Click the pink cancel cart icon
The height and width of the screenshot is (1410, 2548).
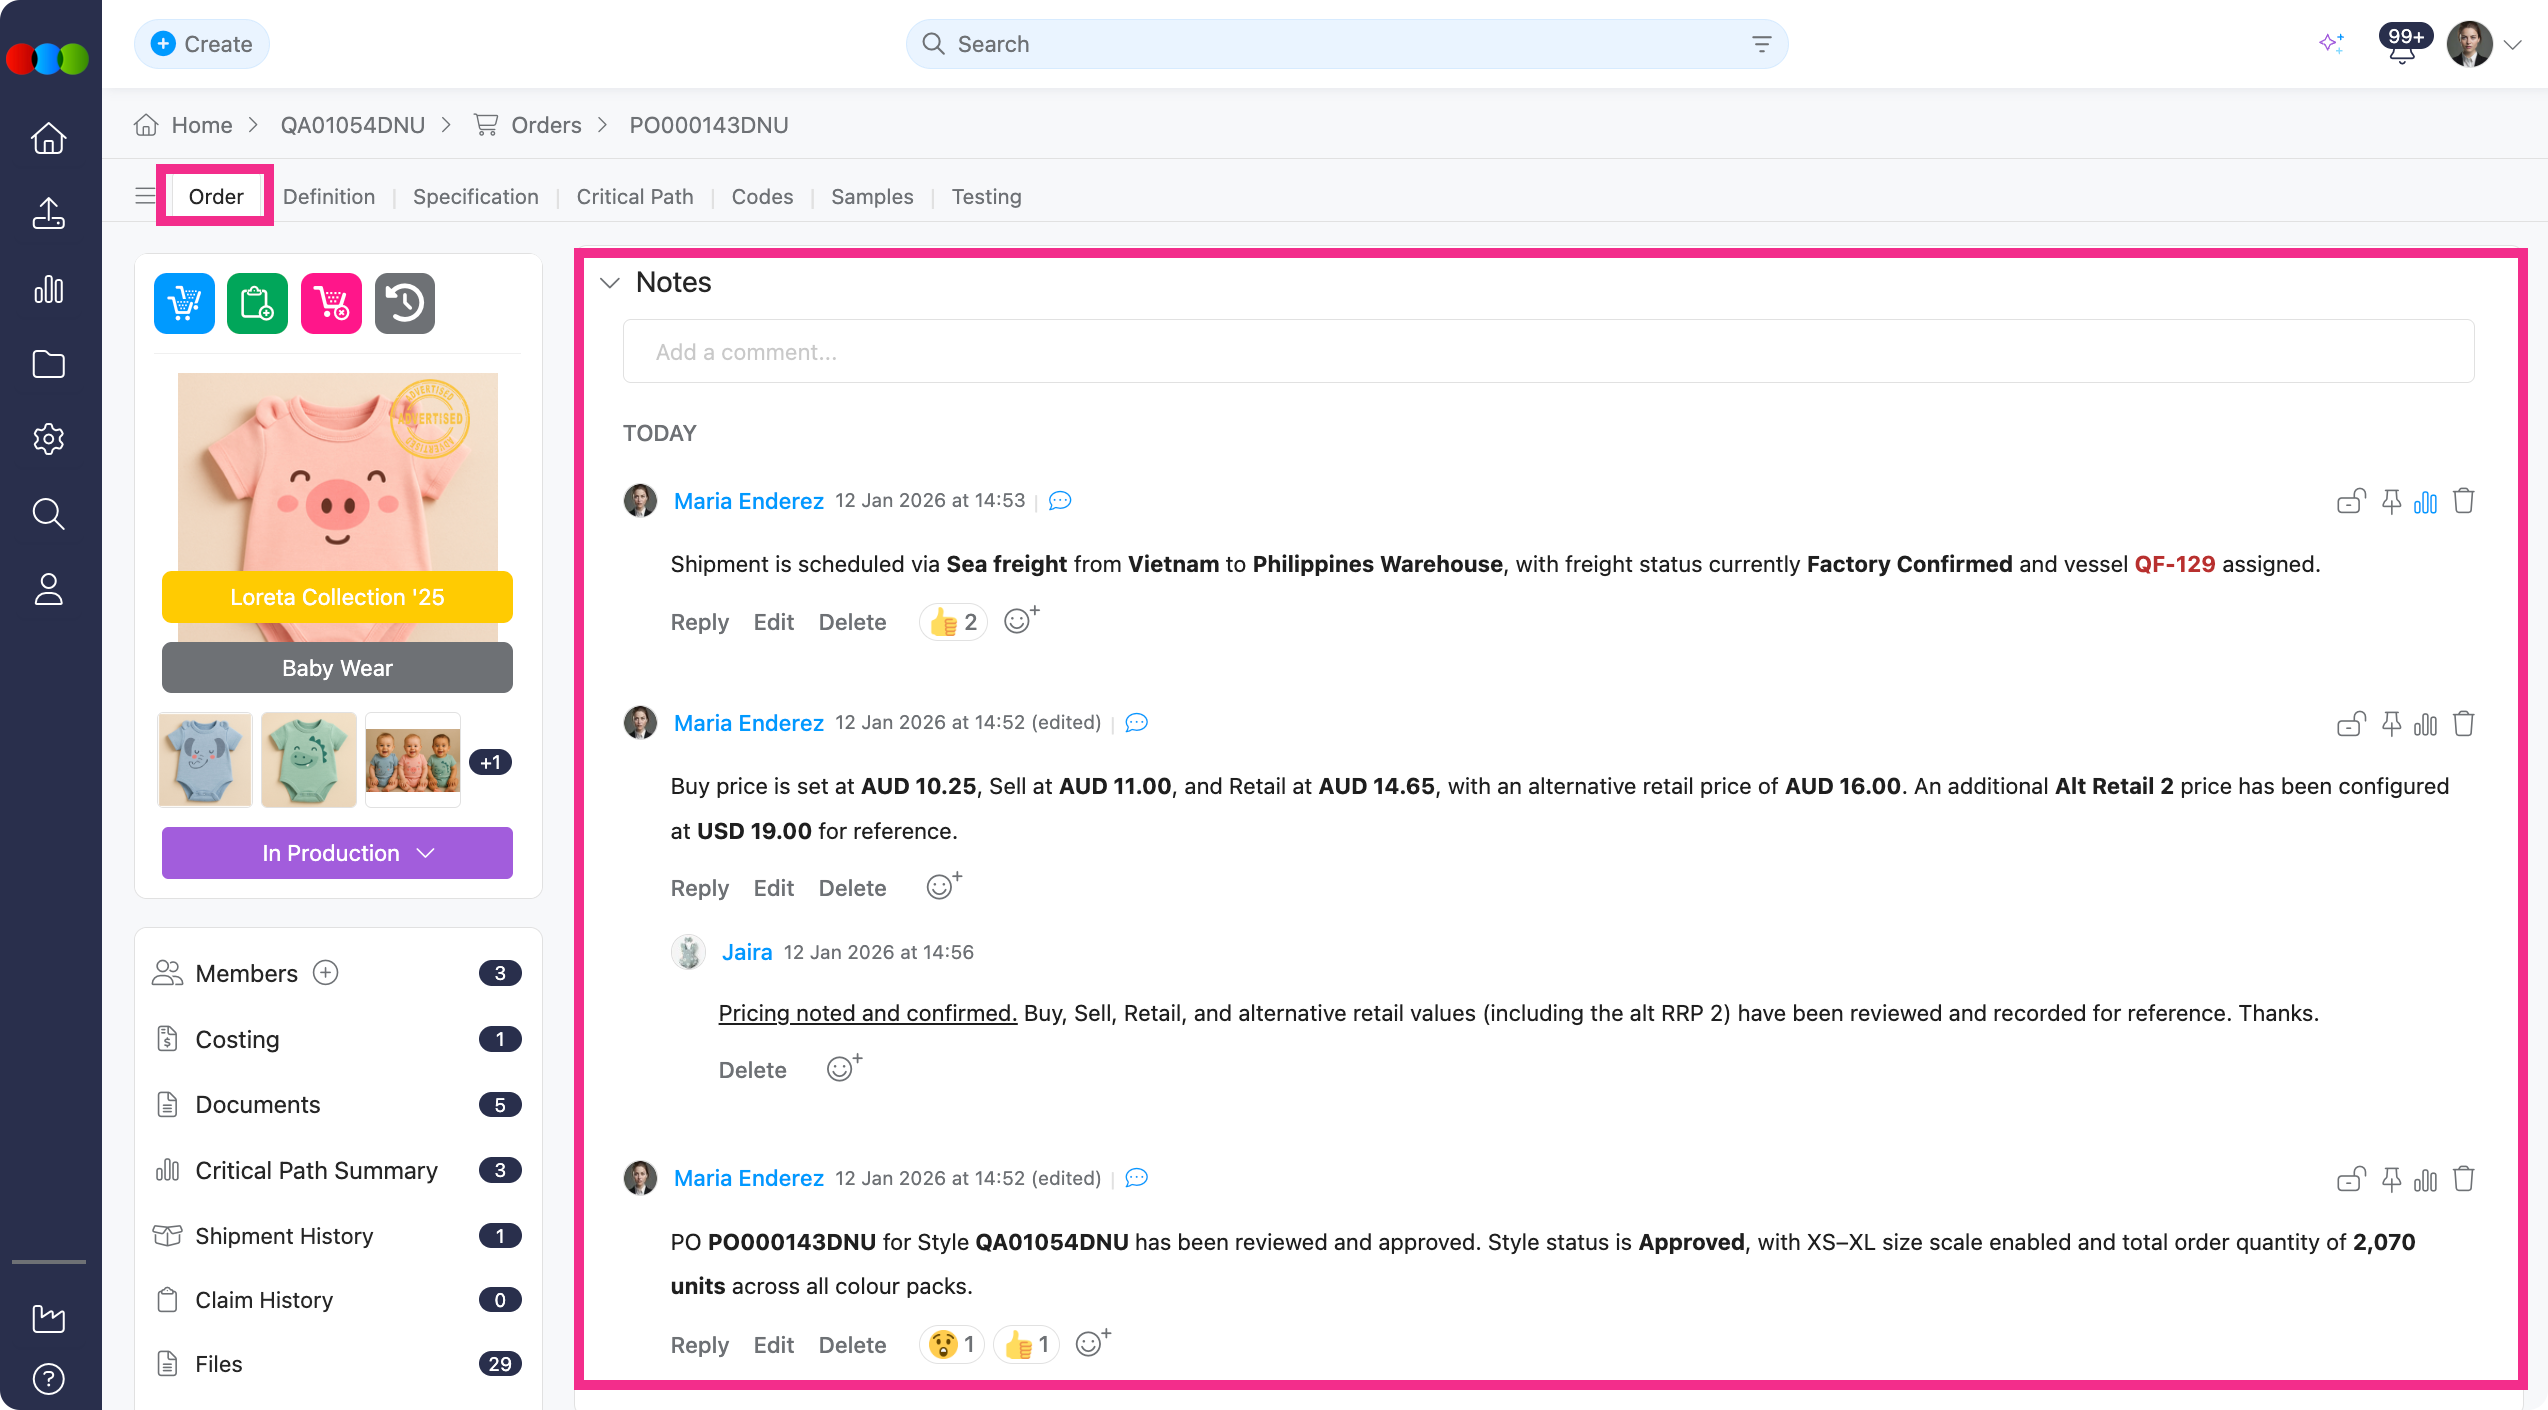[x=331, y=303]
